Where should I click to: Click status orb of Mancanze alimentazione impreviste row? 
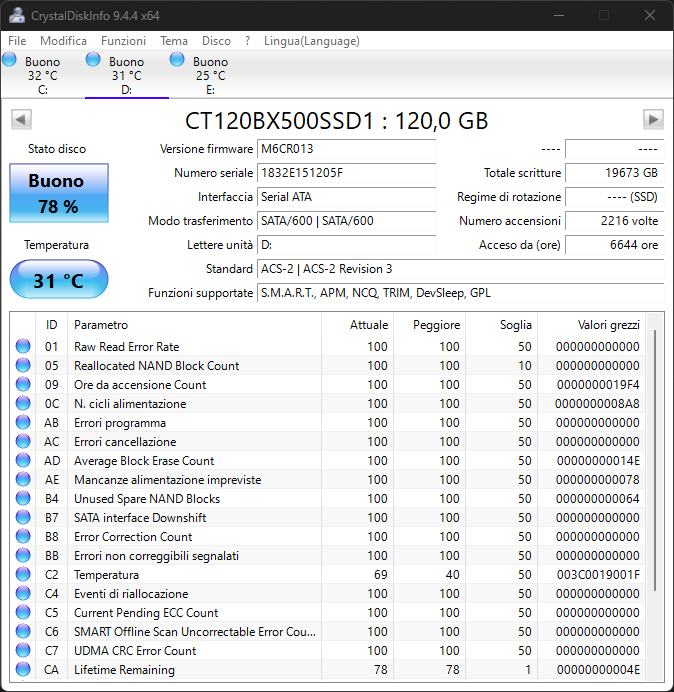(23, 479)
